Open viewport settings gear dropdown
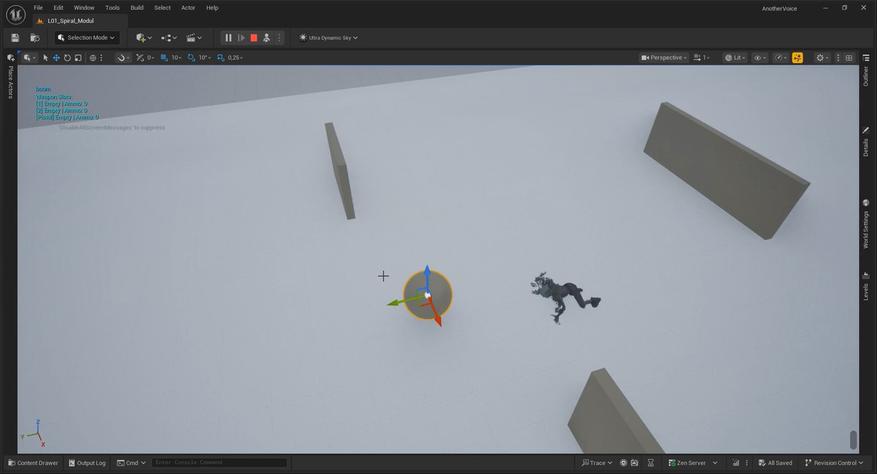The height and width of the screenshot is (474, 877). pos(822,58)
